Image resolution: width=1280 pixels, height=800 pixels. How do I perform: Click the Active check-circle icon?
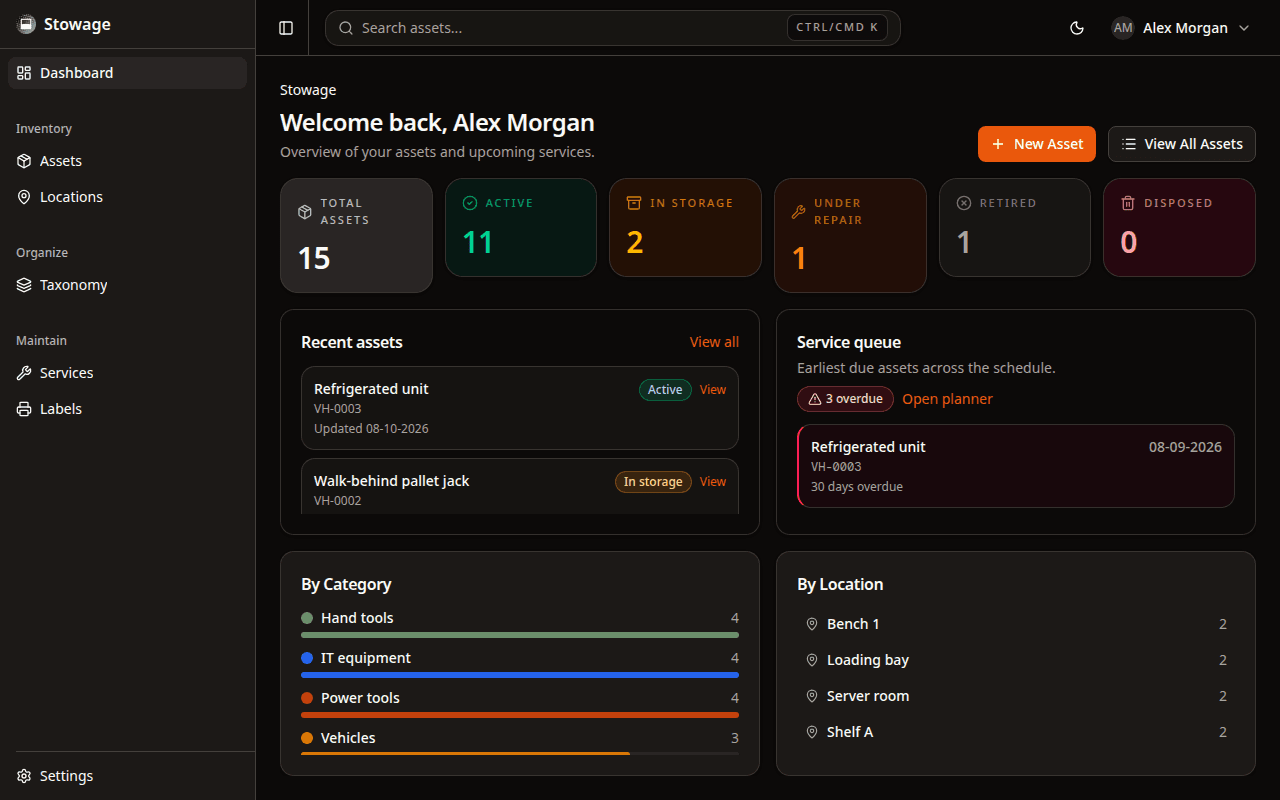tap(470, 203)
